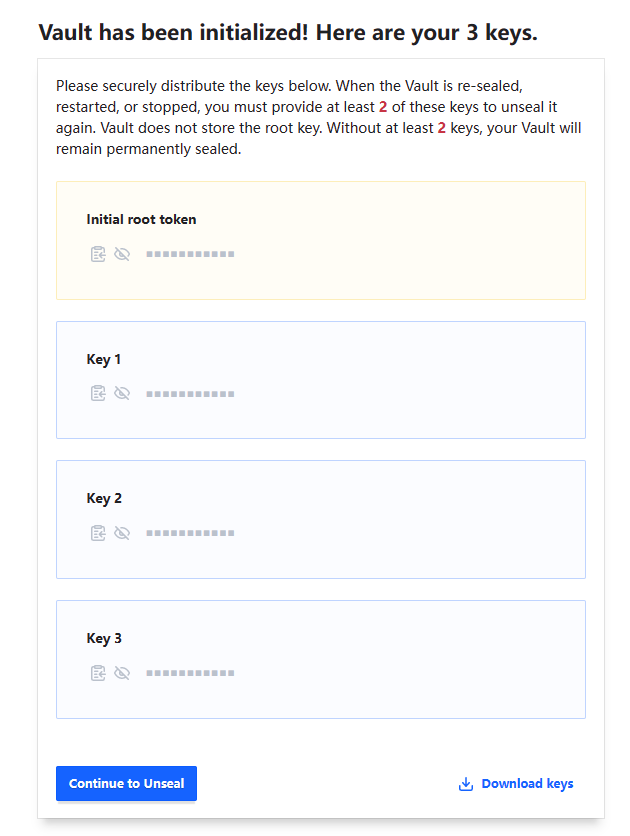Screen dimensions: 630x836
Task: Reveal the hidden initial root token
Action: tap(122, 254)
